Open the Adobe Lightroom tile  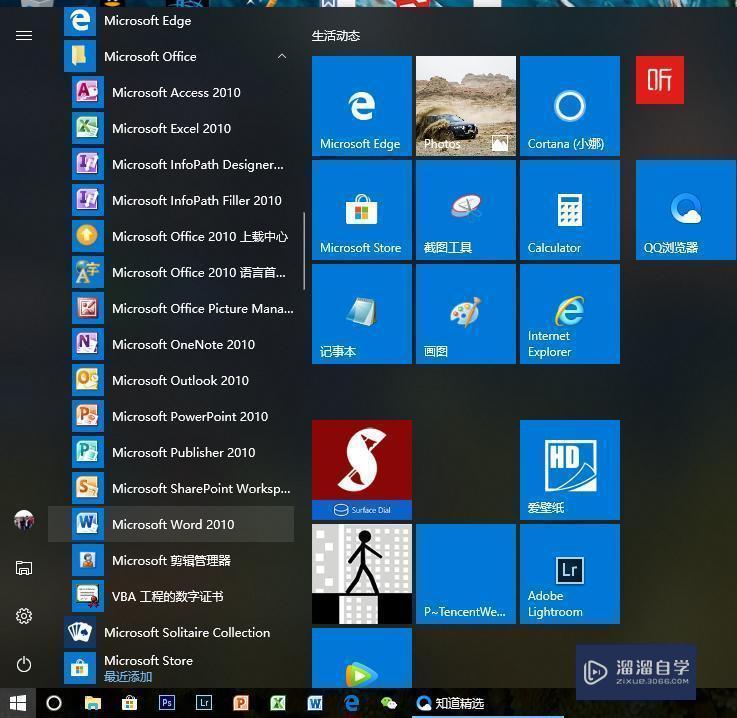[570, 574]
